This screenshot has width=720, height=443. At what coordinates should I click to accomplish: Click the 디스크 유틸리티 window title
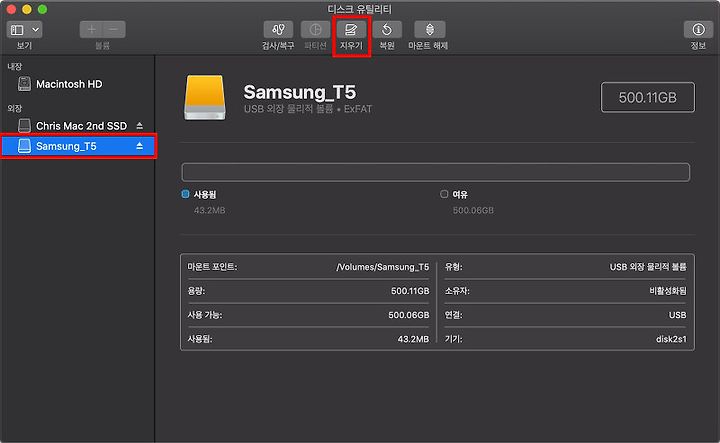pyautogui.click(x=360, y=9)
